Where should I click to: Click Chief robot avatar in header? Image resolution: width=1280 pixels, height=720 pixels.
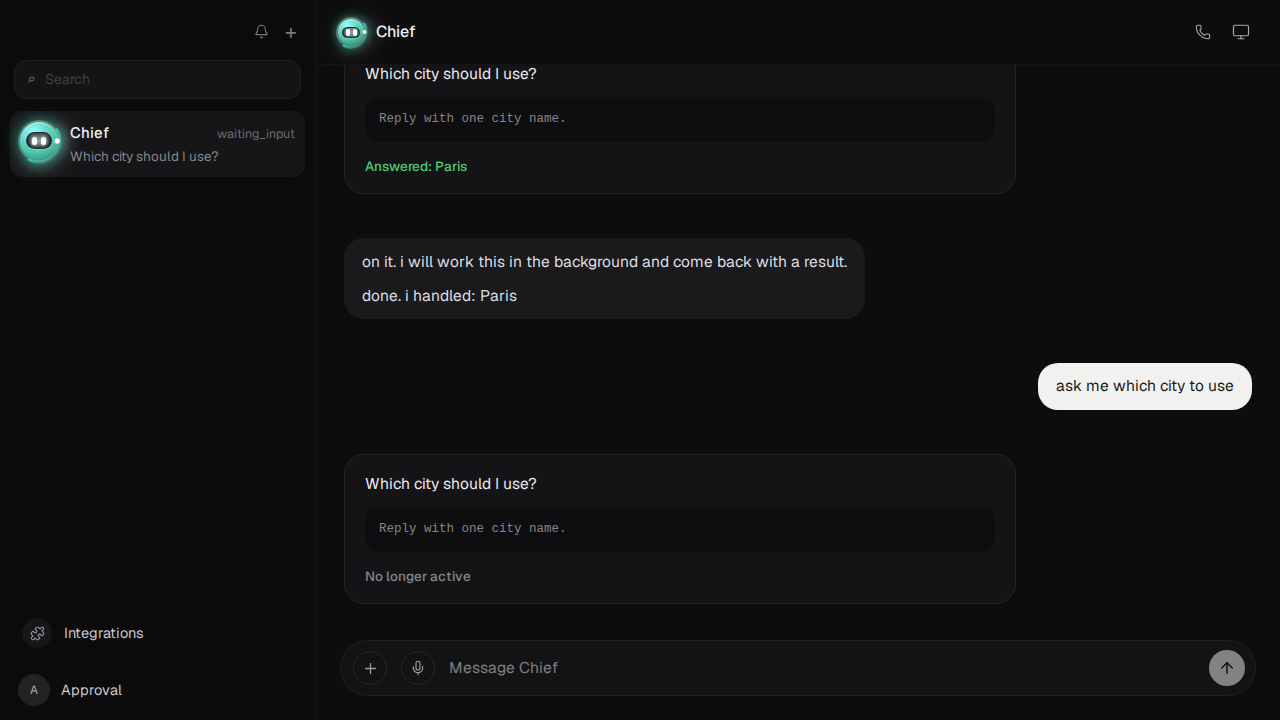pyautogui.click(x=351, y=32)
